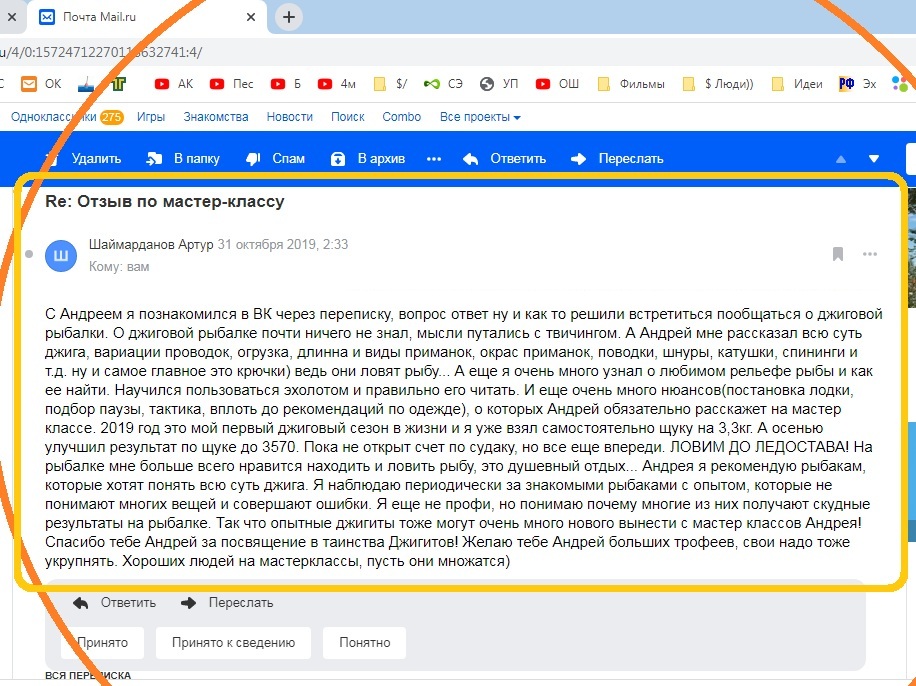Image resolution: width=916 pixels, height=686 pixels.
Task: Open a new browser tab
Action: [x=289, y=17]
